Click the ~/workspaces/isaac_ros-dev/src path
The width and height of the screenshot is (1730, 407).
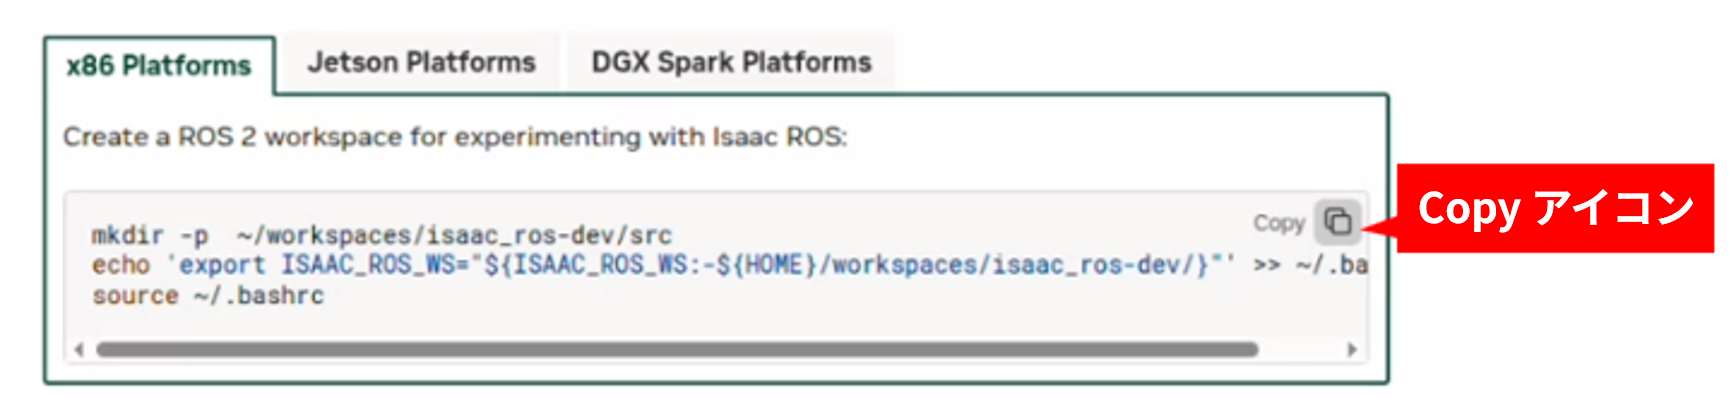pyautogui.click(x=454, y=236)
